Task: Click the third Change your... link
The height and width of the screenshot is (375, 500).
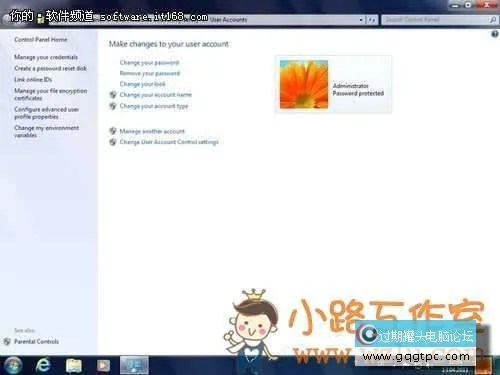Action: click(x=142, y=84)
